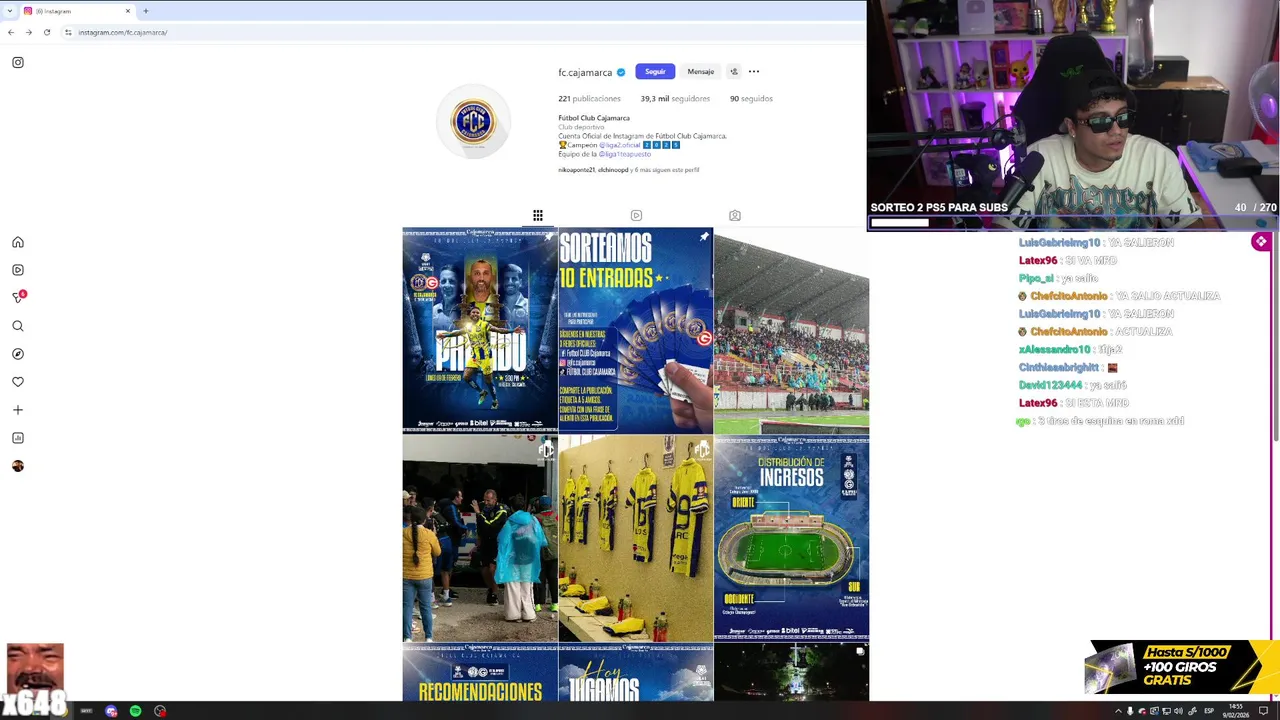Viewport: 1280px width, 720px height.
Task: Open Explore compass icon
Action: [x=18, y=354]
